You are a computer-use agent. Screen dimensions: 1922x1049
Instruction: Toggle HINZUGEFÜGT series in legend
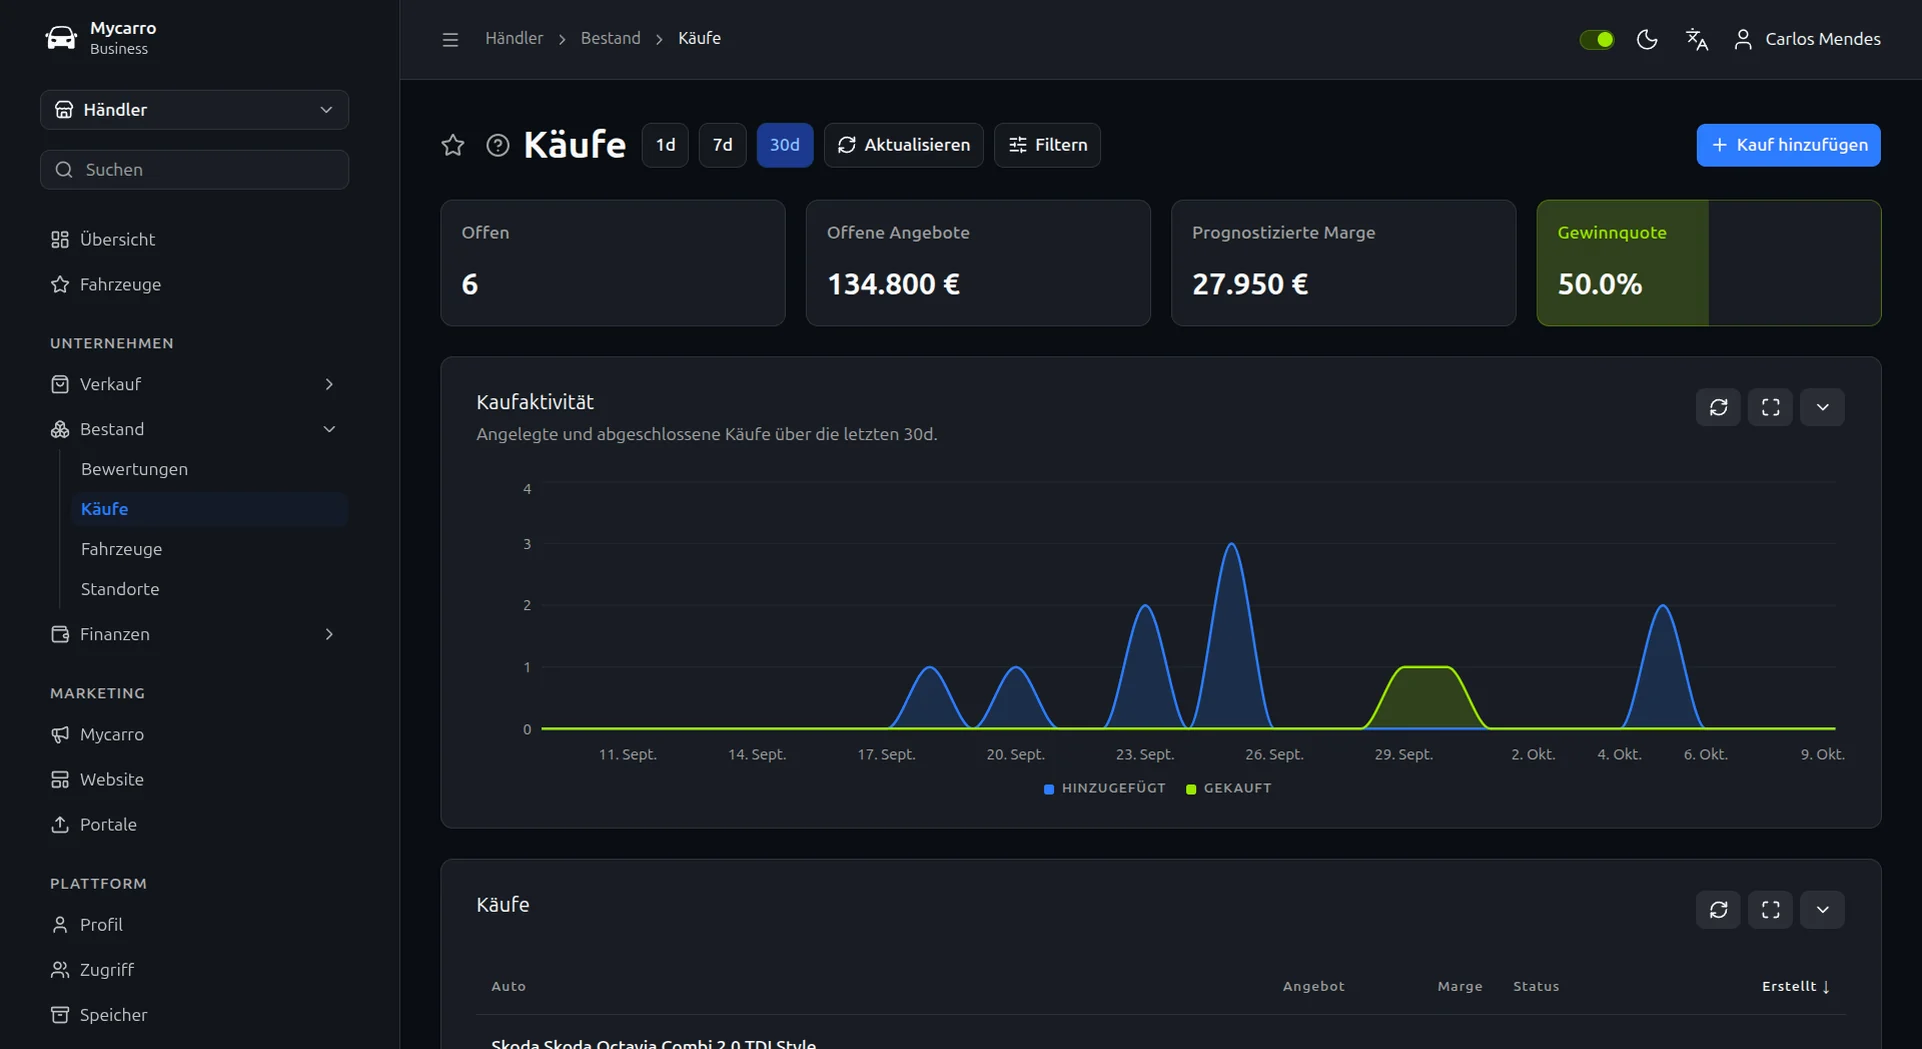[x=1104, y=788]
